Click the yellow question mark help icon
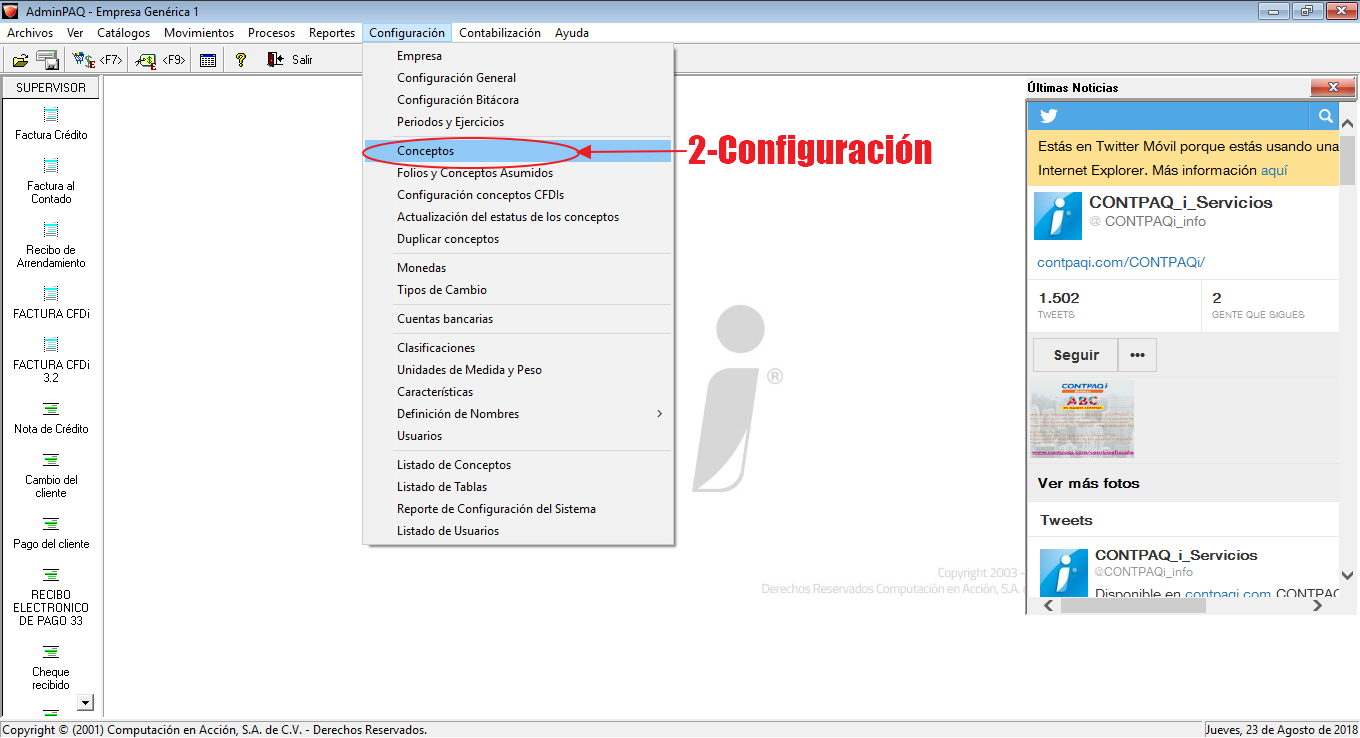 240,60
